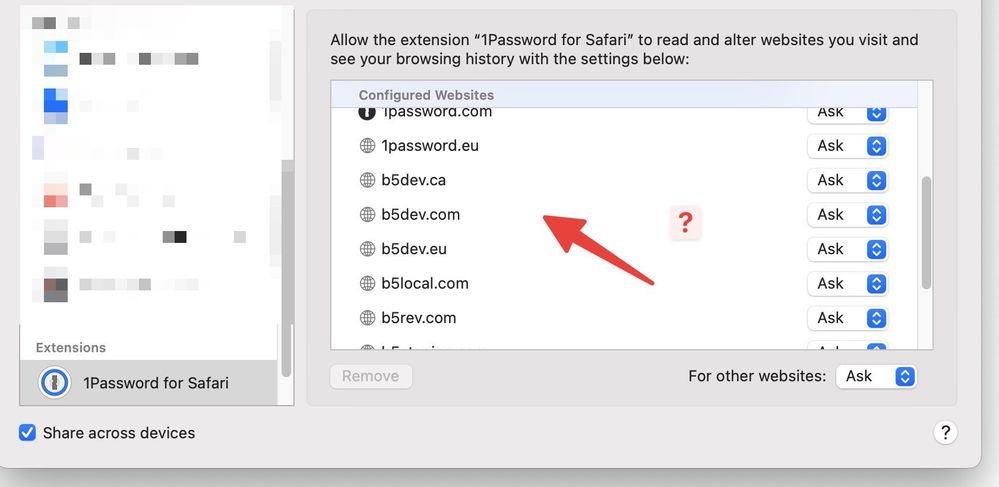Click the globe icon beside b5dev.eu

367,249
